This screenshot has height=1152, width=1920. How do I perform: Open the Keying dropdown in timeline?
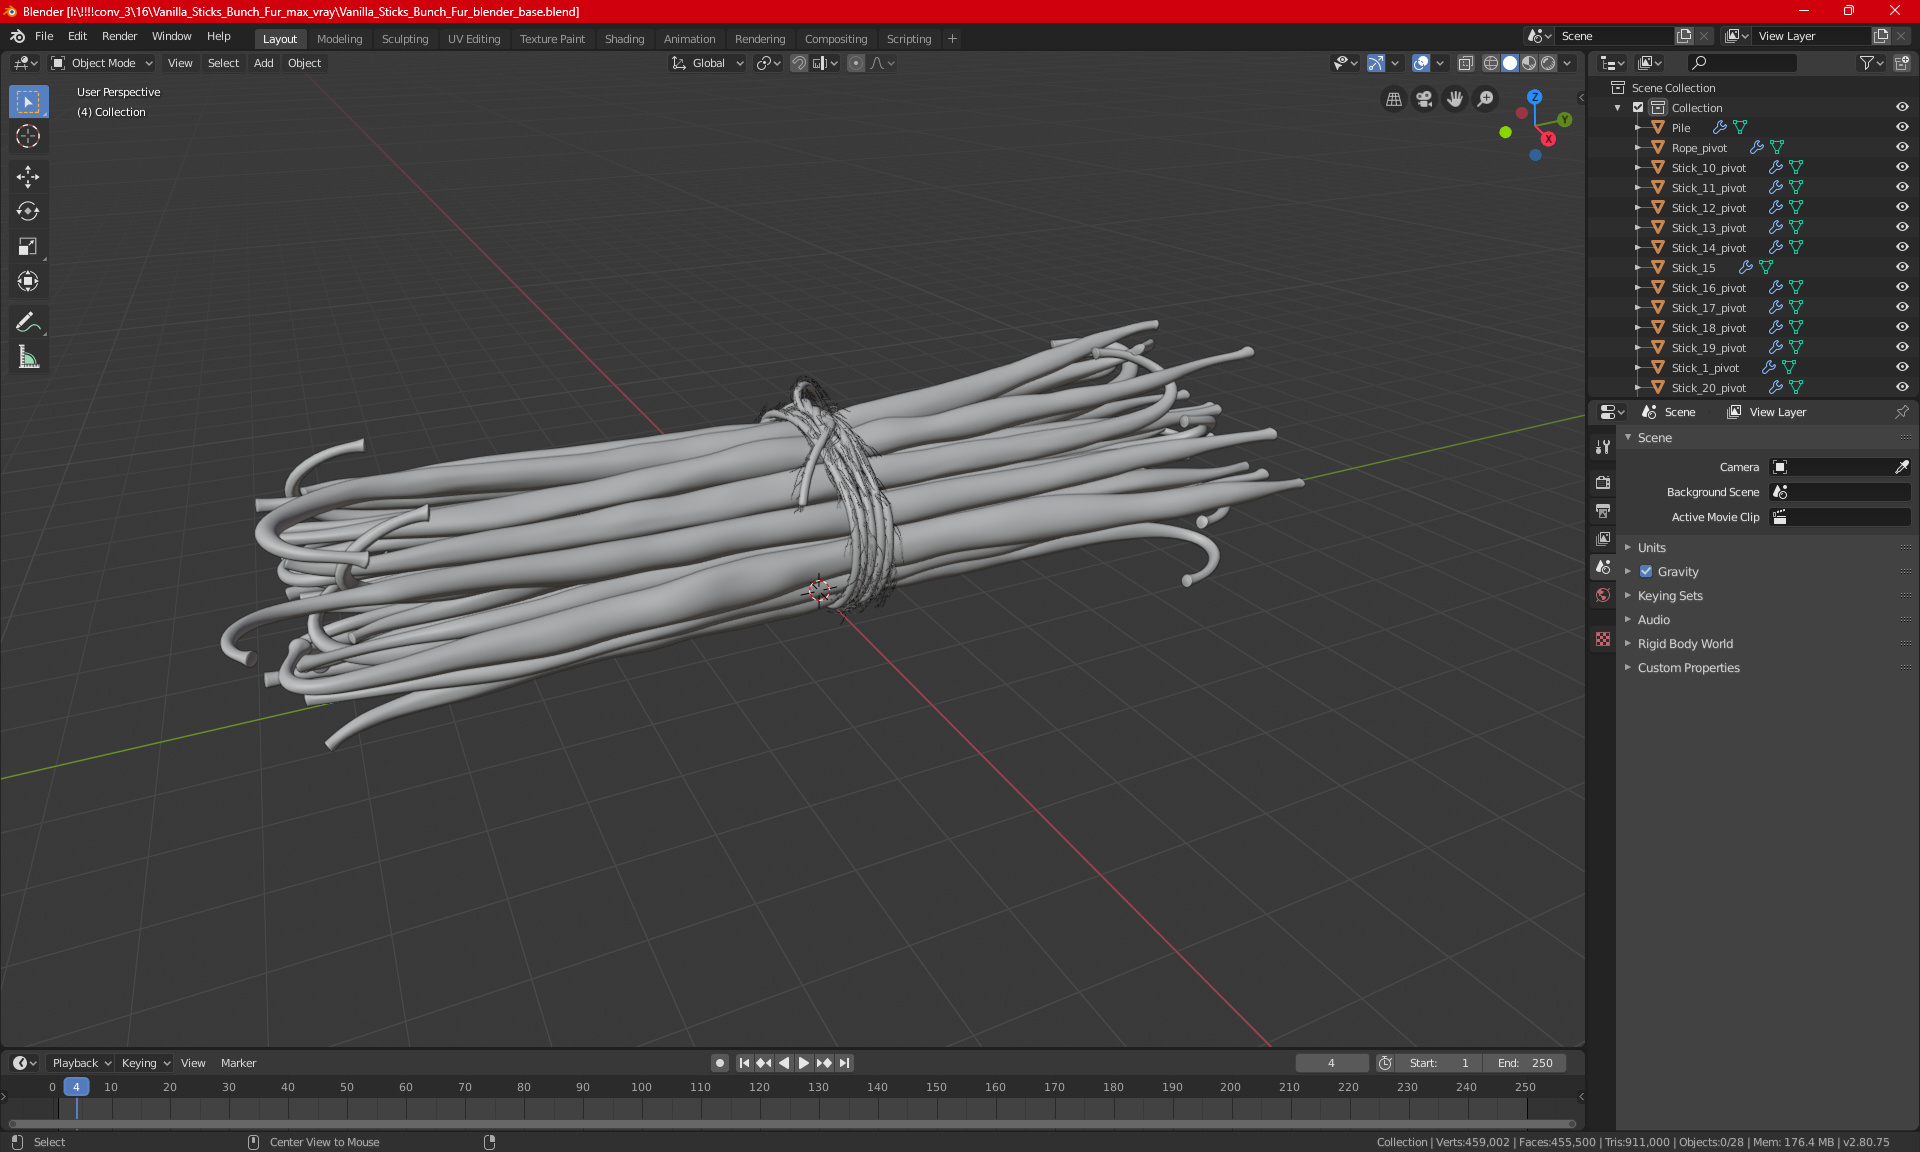coord(145,1063)
